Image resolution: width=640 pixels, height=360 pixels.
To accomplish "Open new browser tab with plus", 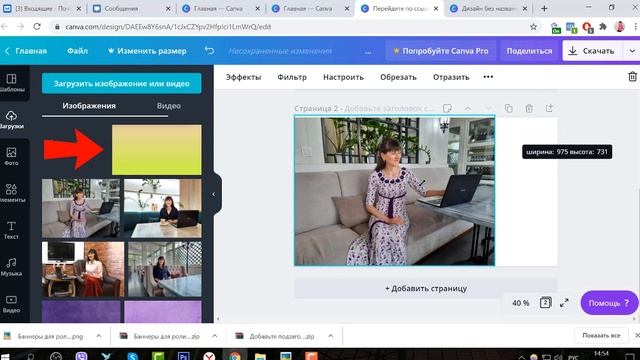I will pos(544,9).
